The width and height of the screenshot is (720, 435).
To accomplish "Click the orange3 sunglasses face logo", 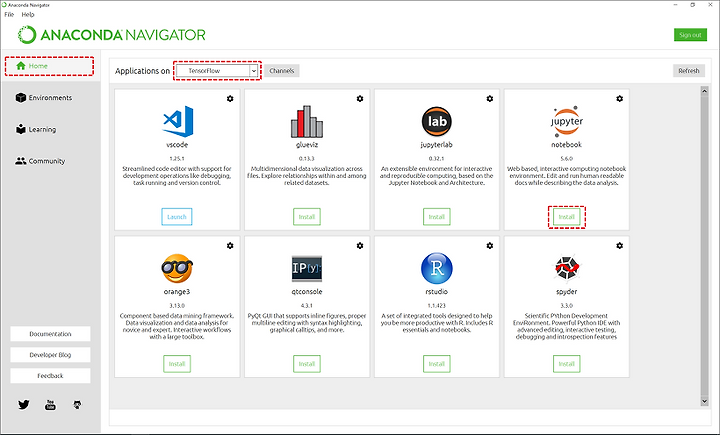I will [177, 269].
